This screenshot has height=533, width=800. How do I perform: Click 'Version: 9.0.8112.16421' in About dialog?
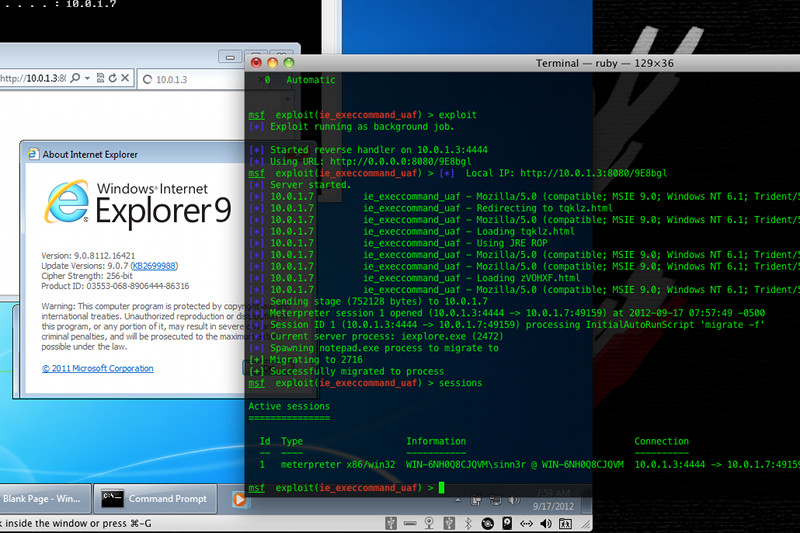(88, 256)
